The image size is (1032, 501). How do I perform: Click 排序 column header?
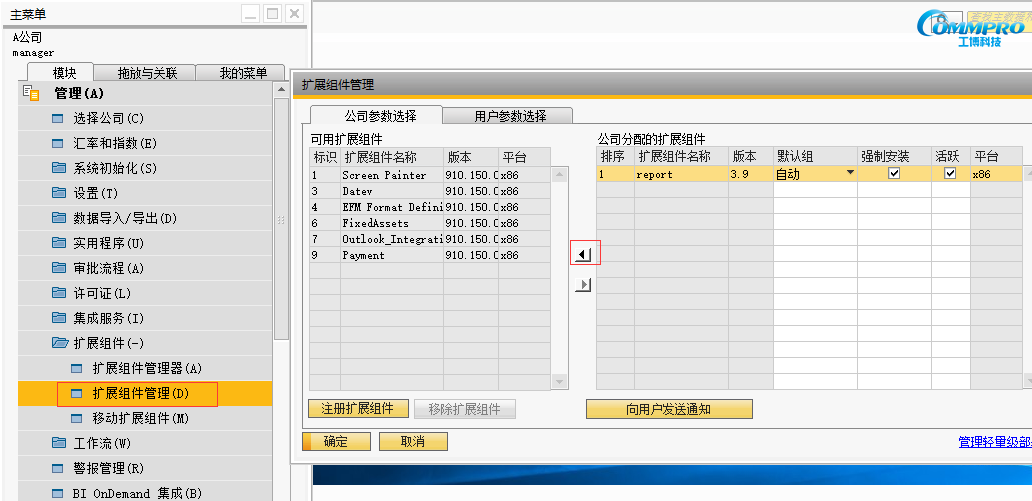[x=615, y=157]
